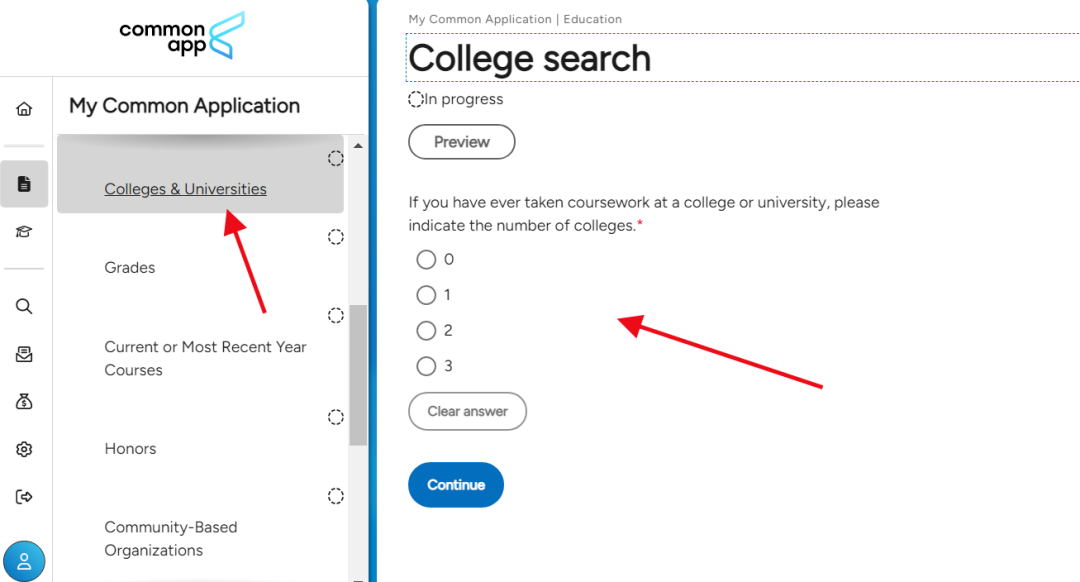Select the graduation cap icon in sidebar
This screenshot has width=1080, height=582.
(24, 232)
